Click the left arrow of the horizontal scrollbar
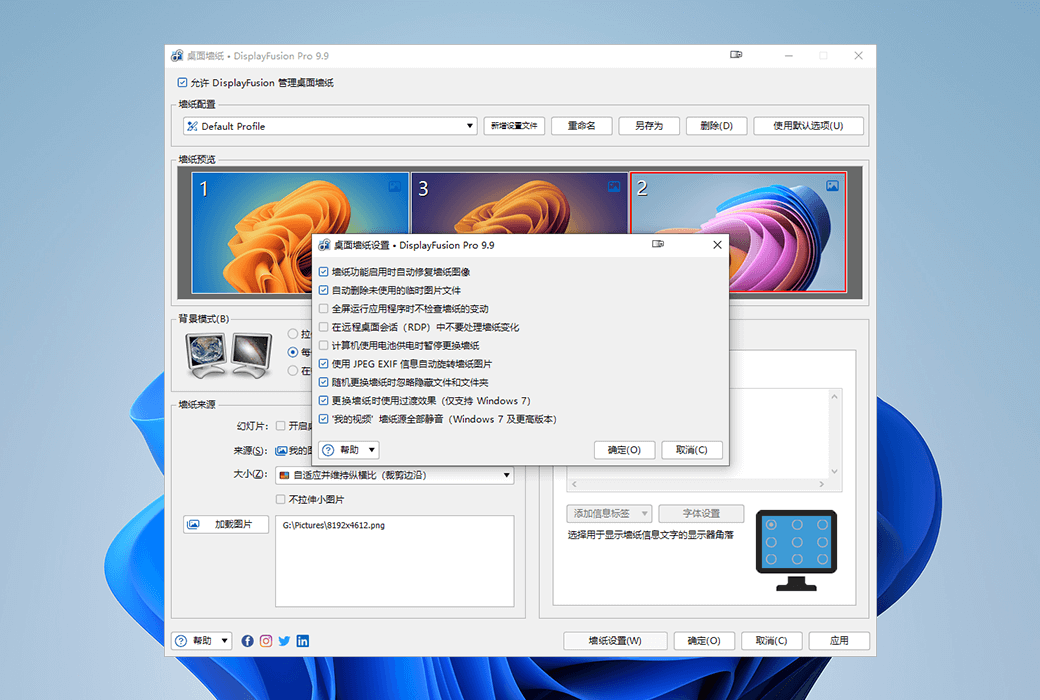The image size is (1040, 700). (574, 484)
